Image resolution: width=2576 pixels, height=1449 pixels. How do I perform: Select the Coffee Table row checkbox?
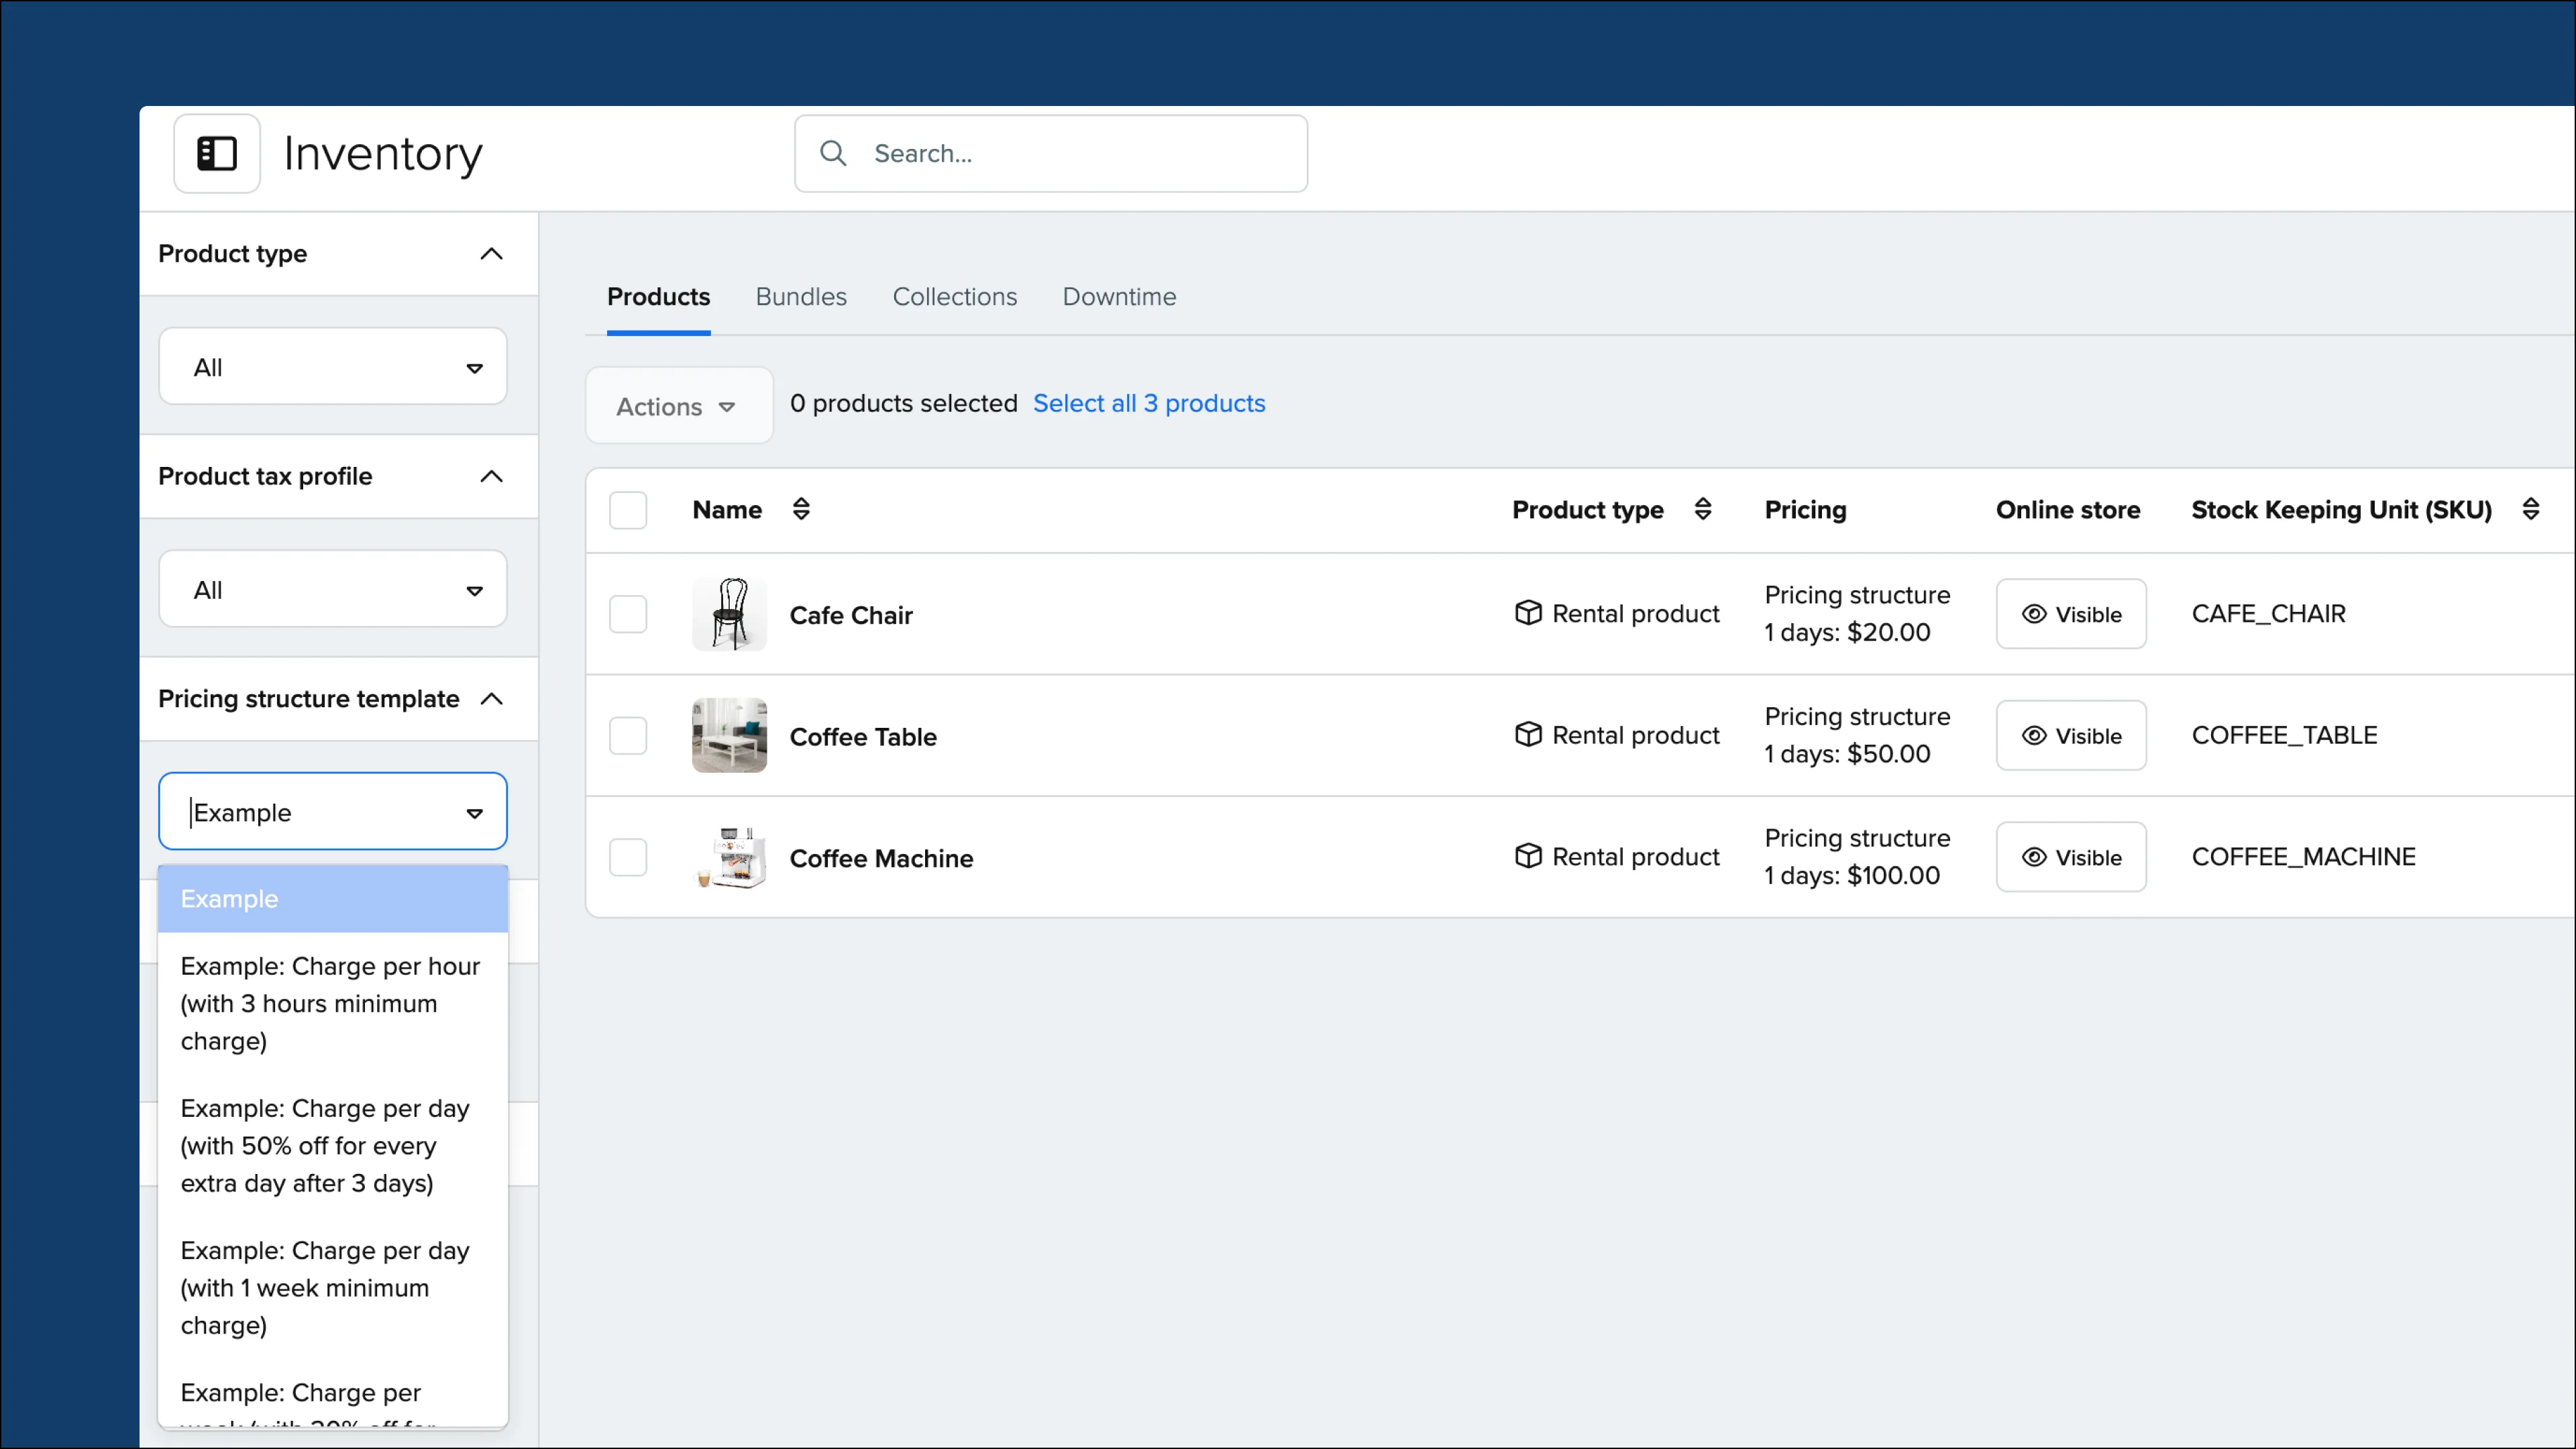pos(628,736)
